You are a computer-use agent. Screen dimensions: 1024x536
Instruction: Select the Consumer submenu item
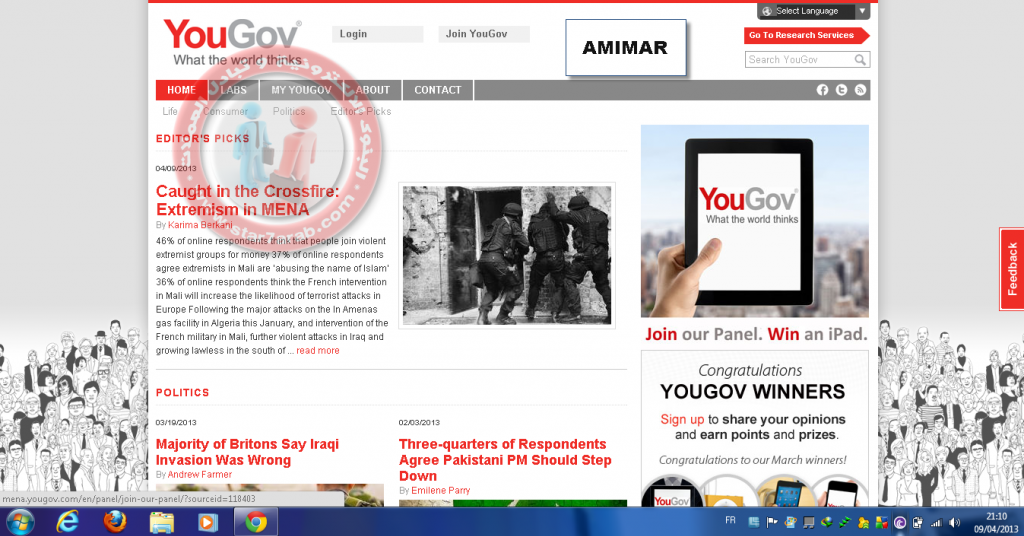(225, 112)
